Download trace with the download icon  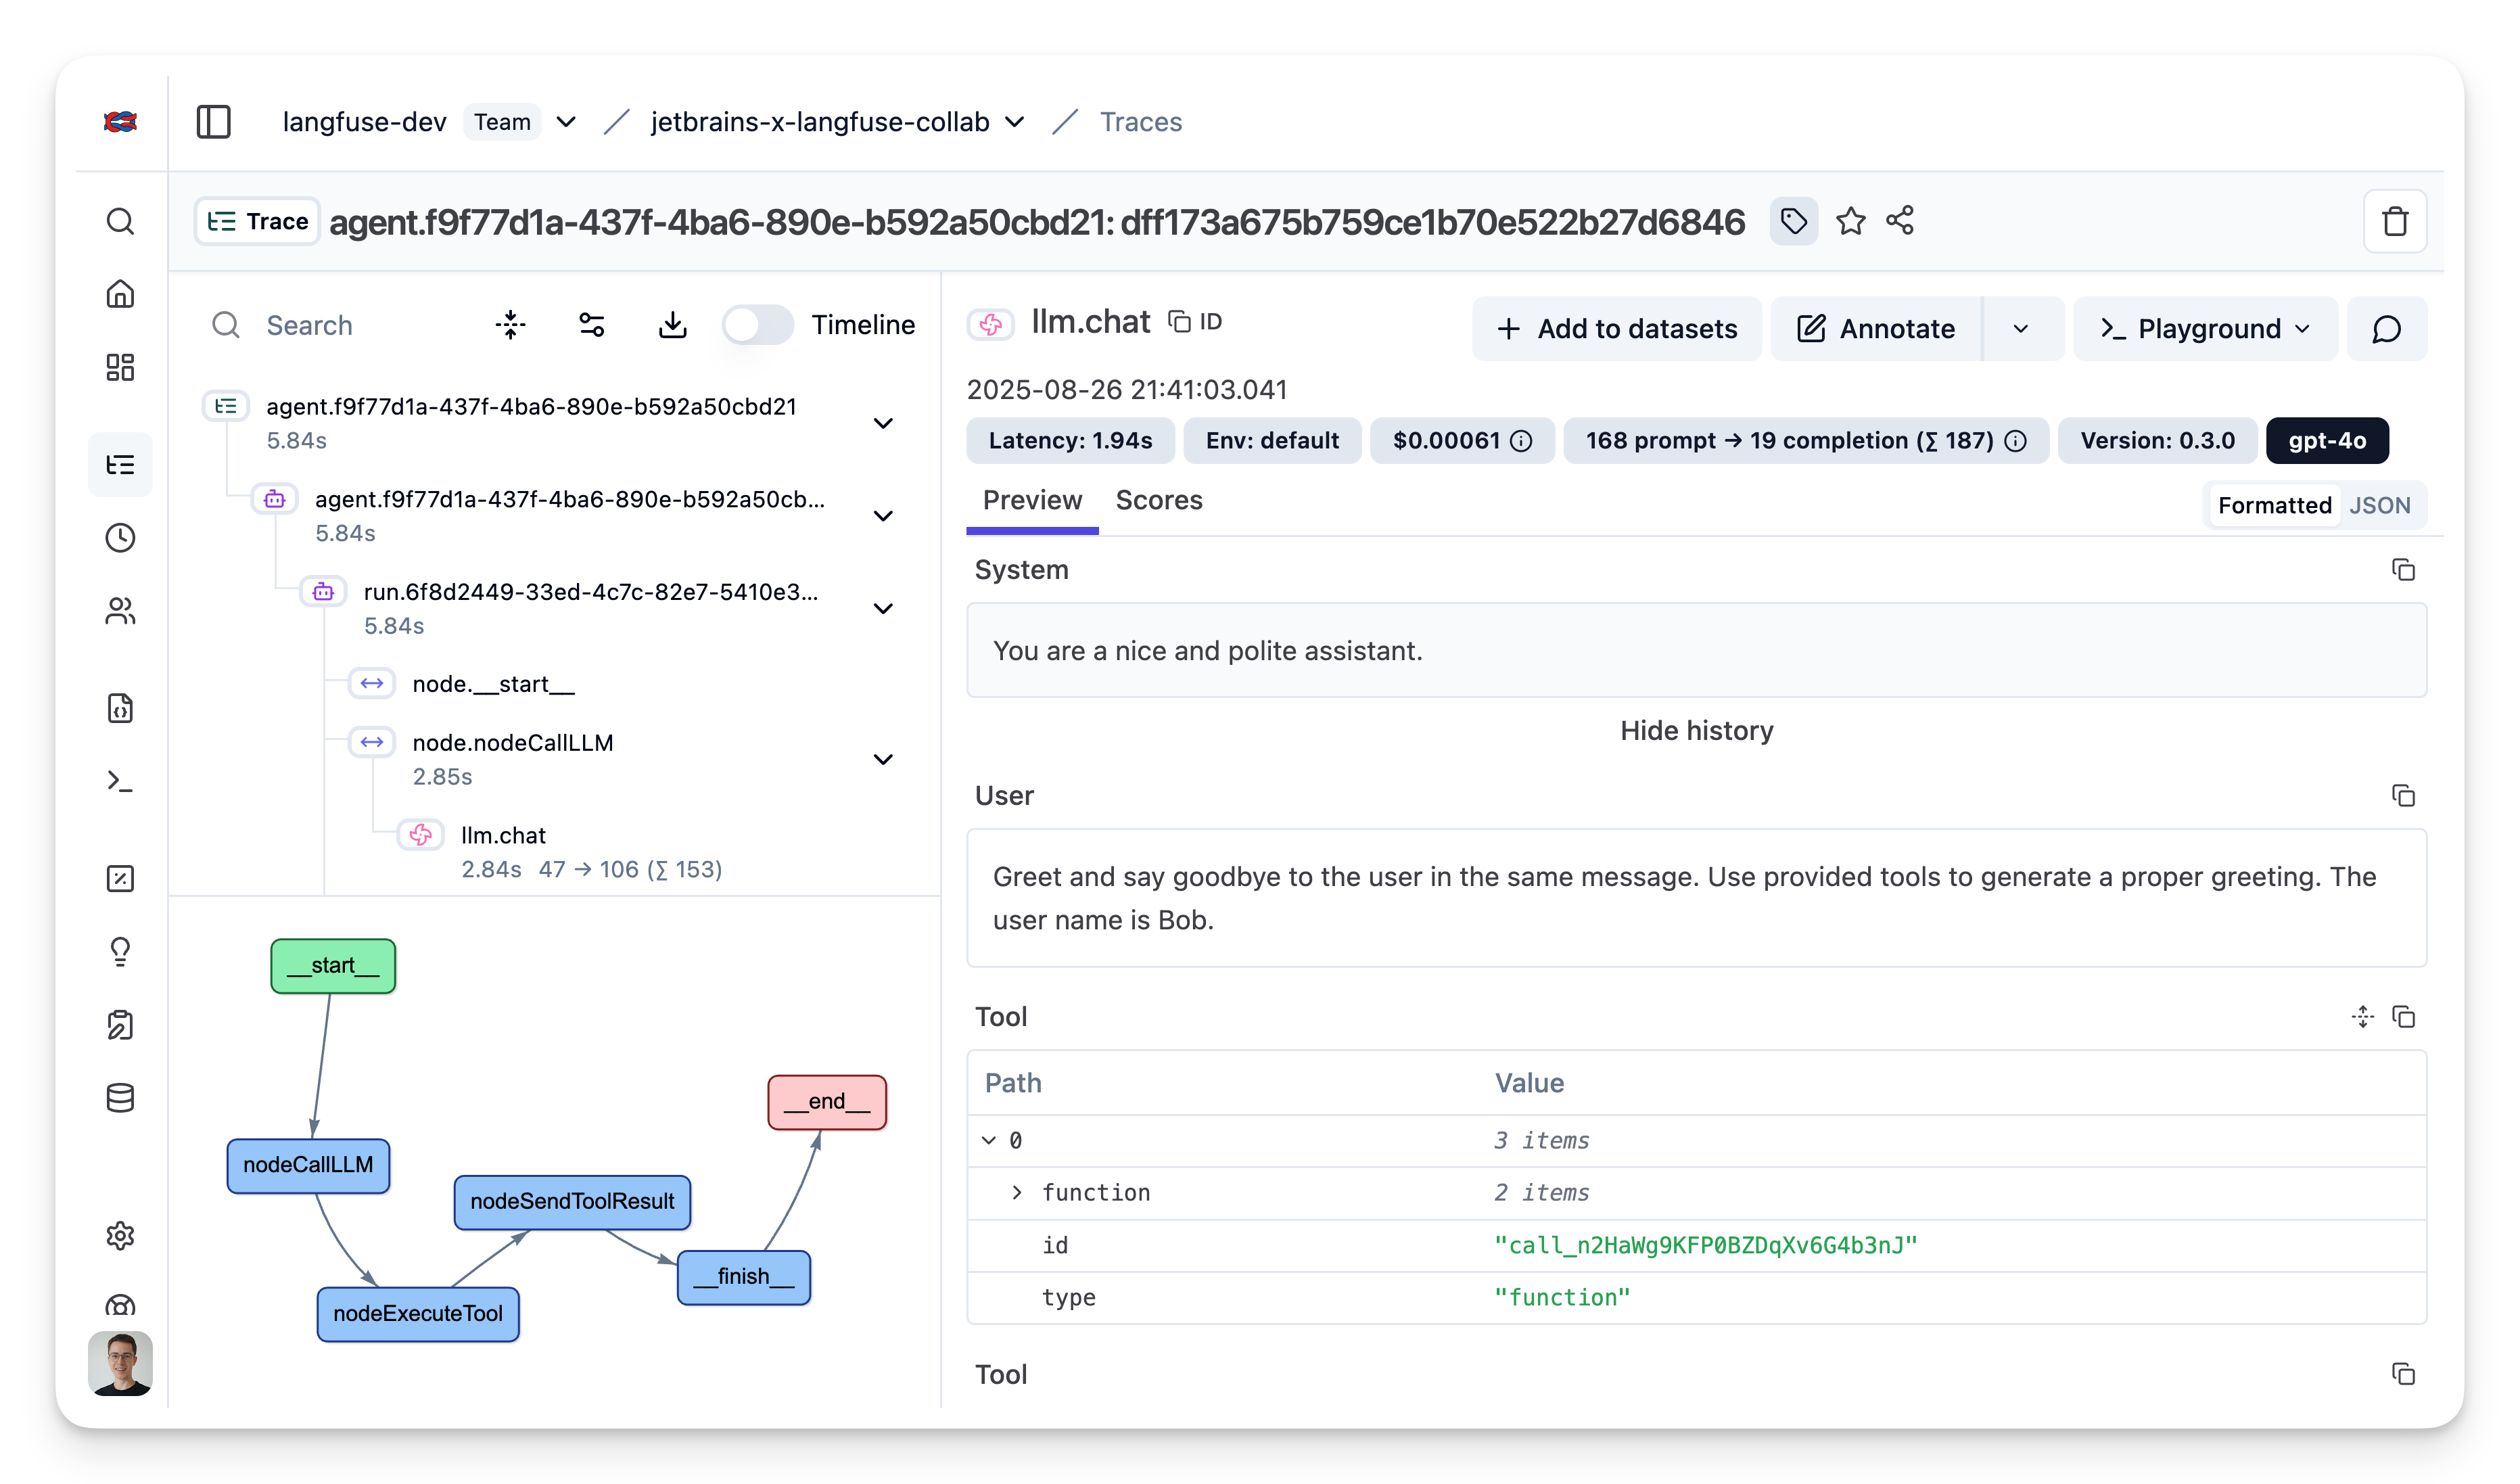(673, 325)
